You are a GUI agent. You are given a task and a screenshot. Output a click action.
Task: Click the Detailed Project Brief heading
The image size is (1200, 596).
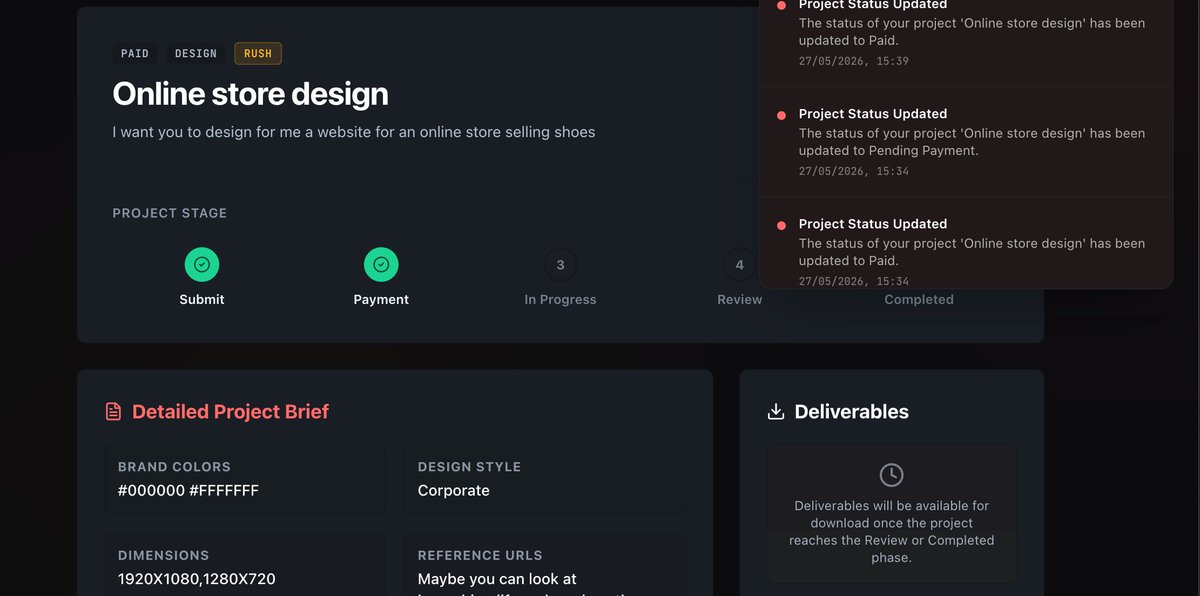(230, 411)
